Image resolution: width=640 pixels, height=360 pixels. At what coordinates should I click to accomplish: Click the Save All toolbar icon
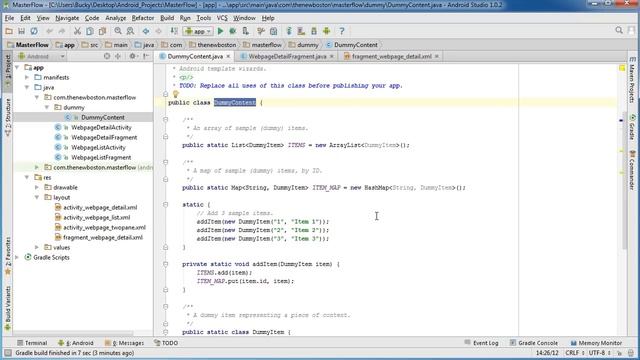[x=21, y=31]
